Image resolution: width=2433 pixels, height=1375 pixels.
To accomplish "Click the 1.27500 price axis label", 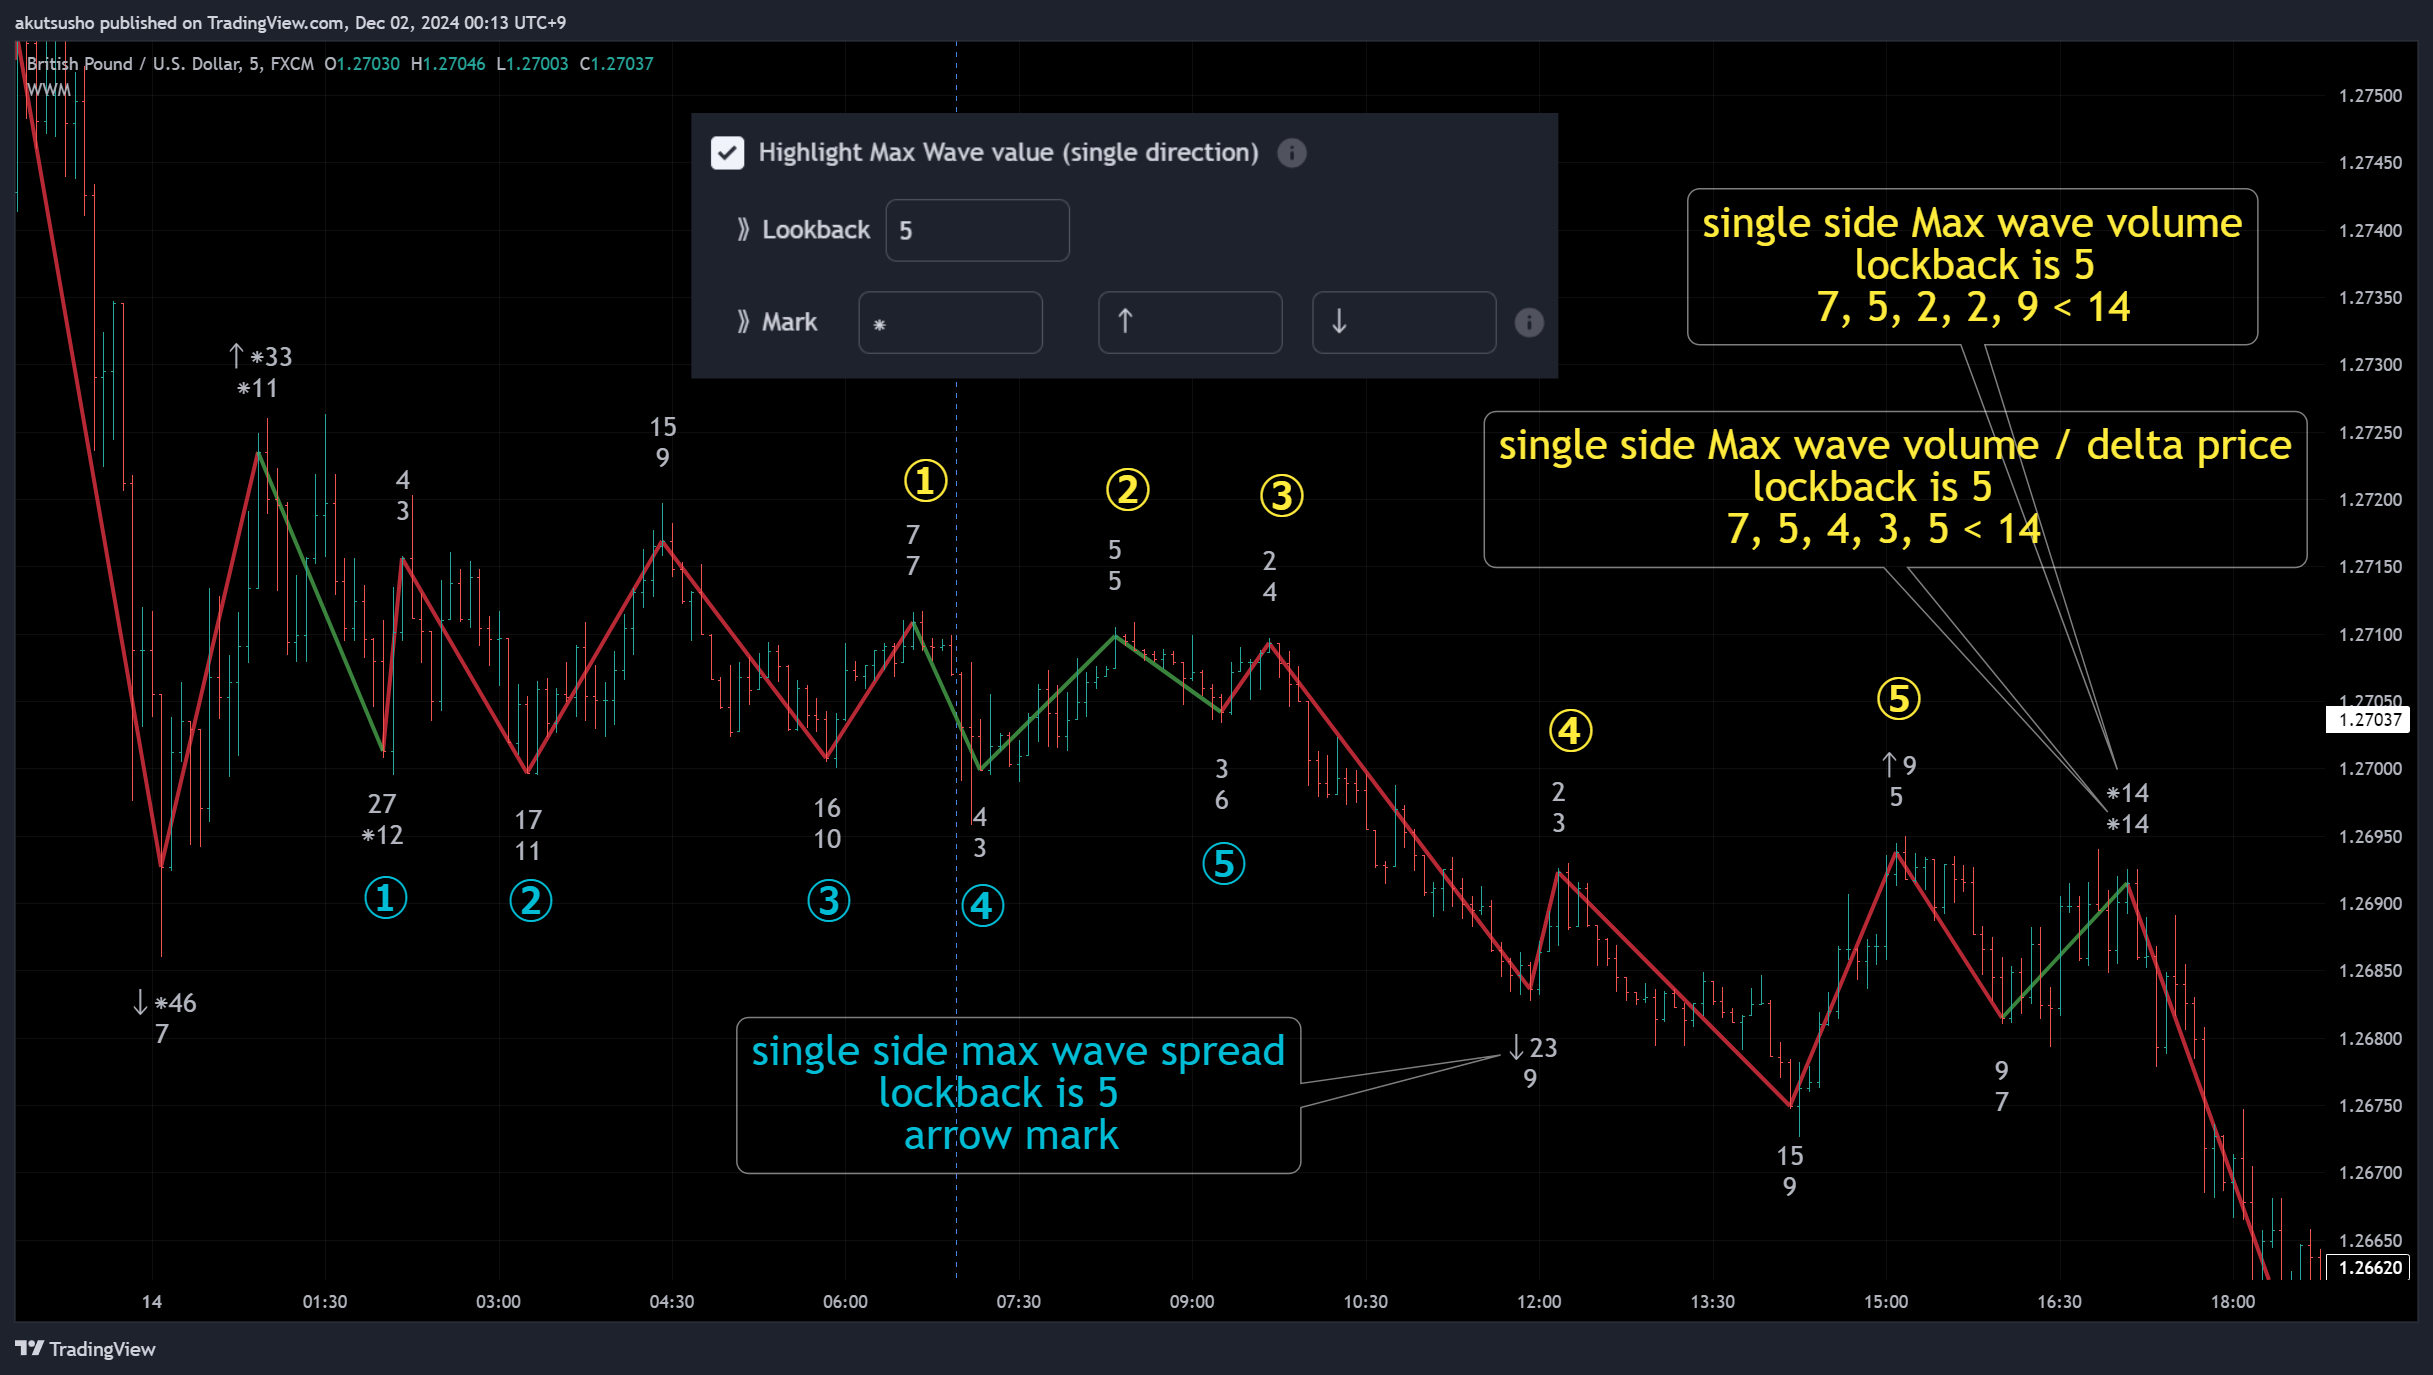I will pyautogui.click(x=2370, y=96).
